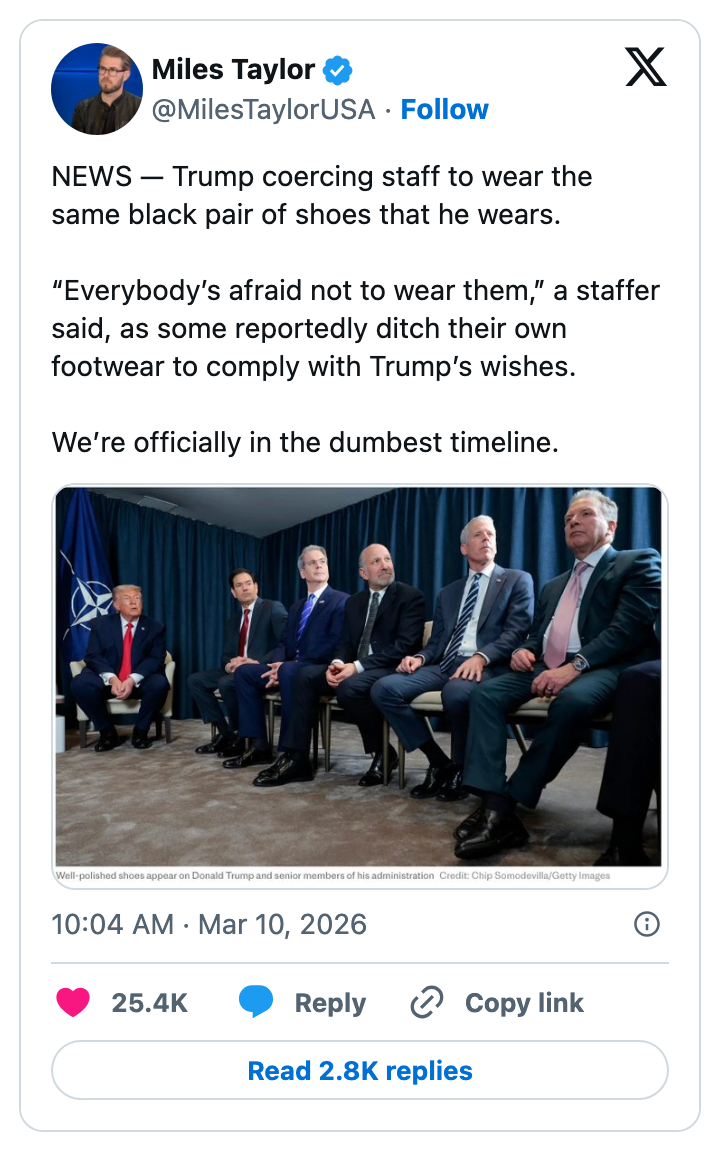Click the blue verified badge next to Miles Taylor
This screenshot has width=724, height=1154.
337,70
